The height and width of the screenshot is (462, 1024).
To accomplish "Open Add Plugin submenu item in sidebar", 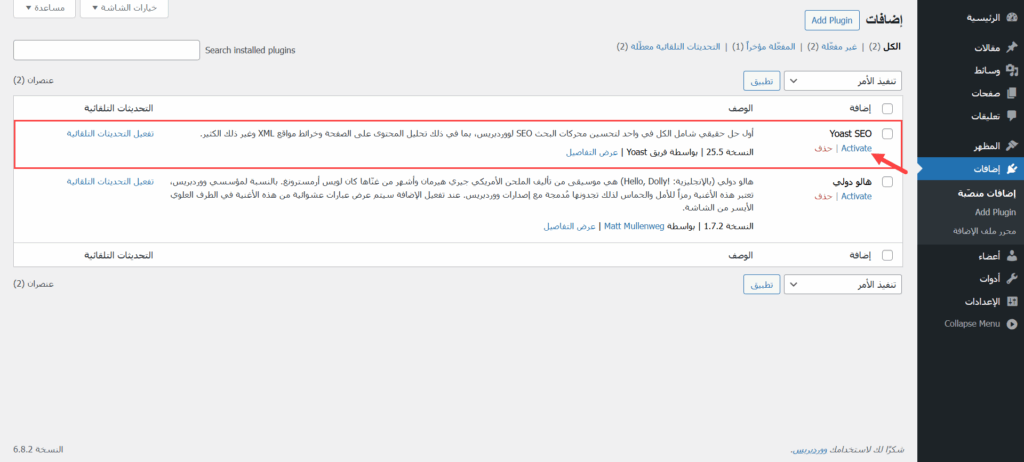I will pyautogui.click(x=996, y=212).
